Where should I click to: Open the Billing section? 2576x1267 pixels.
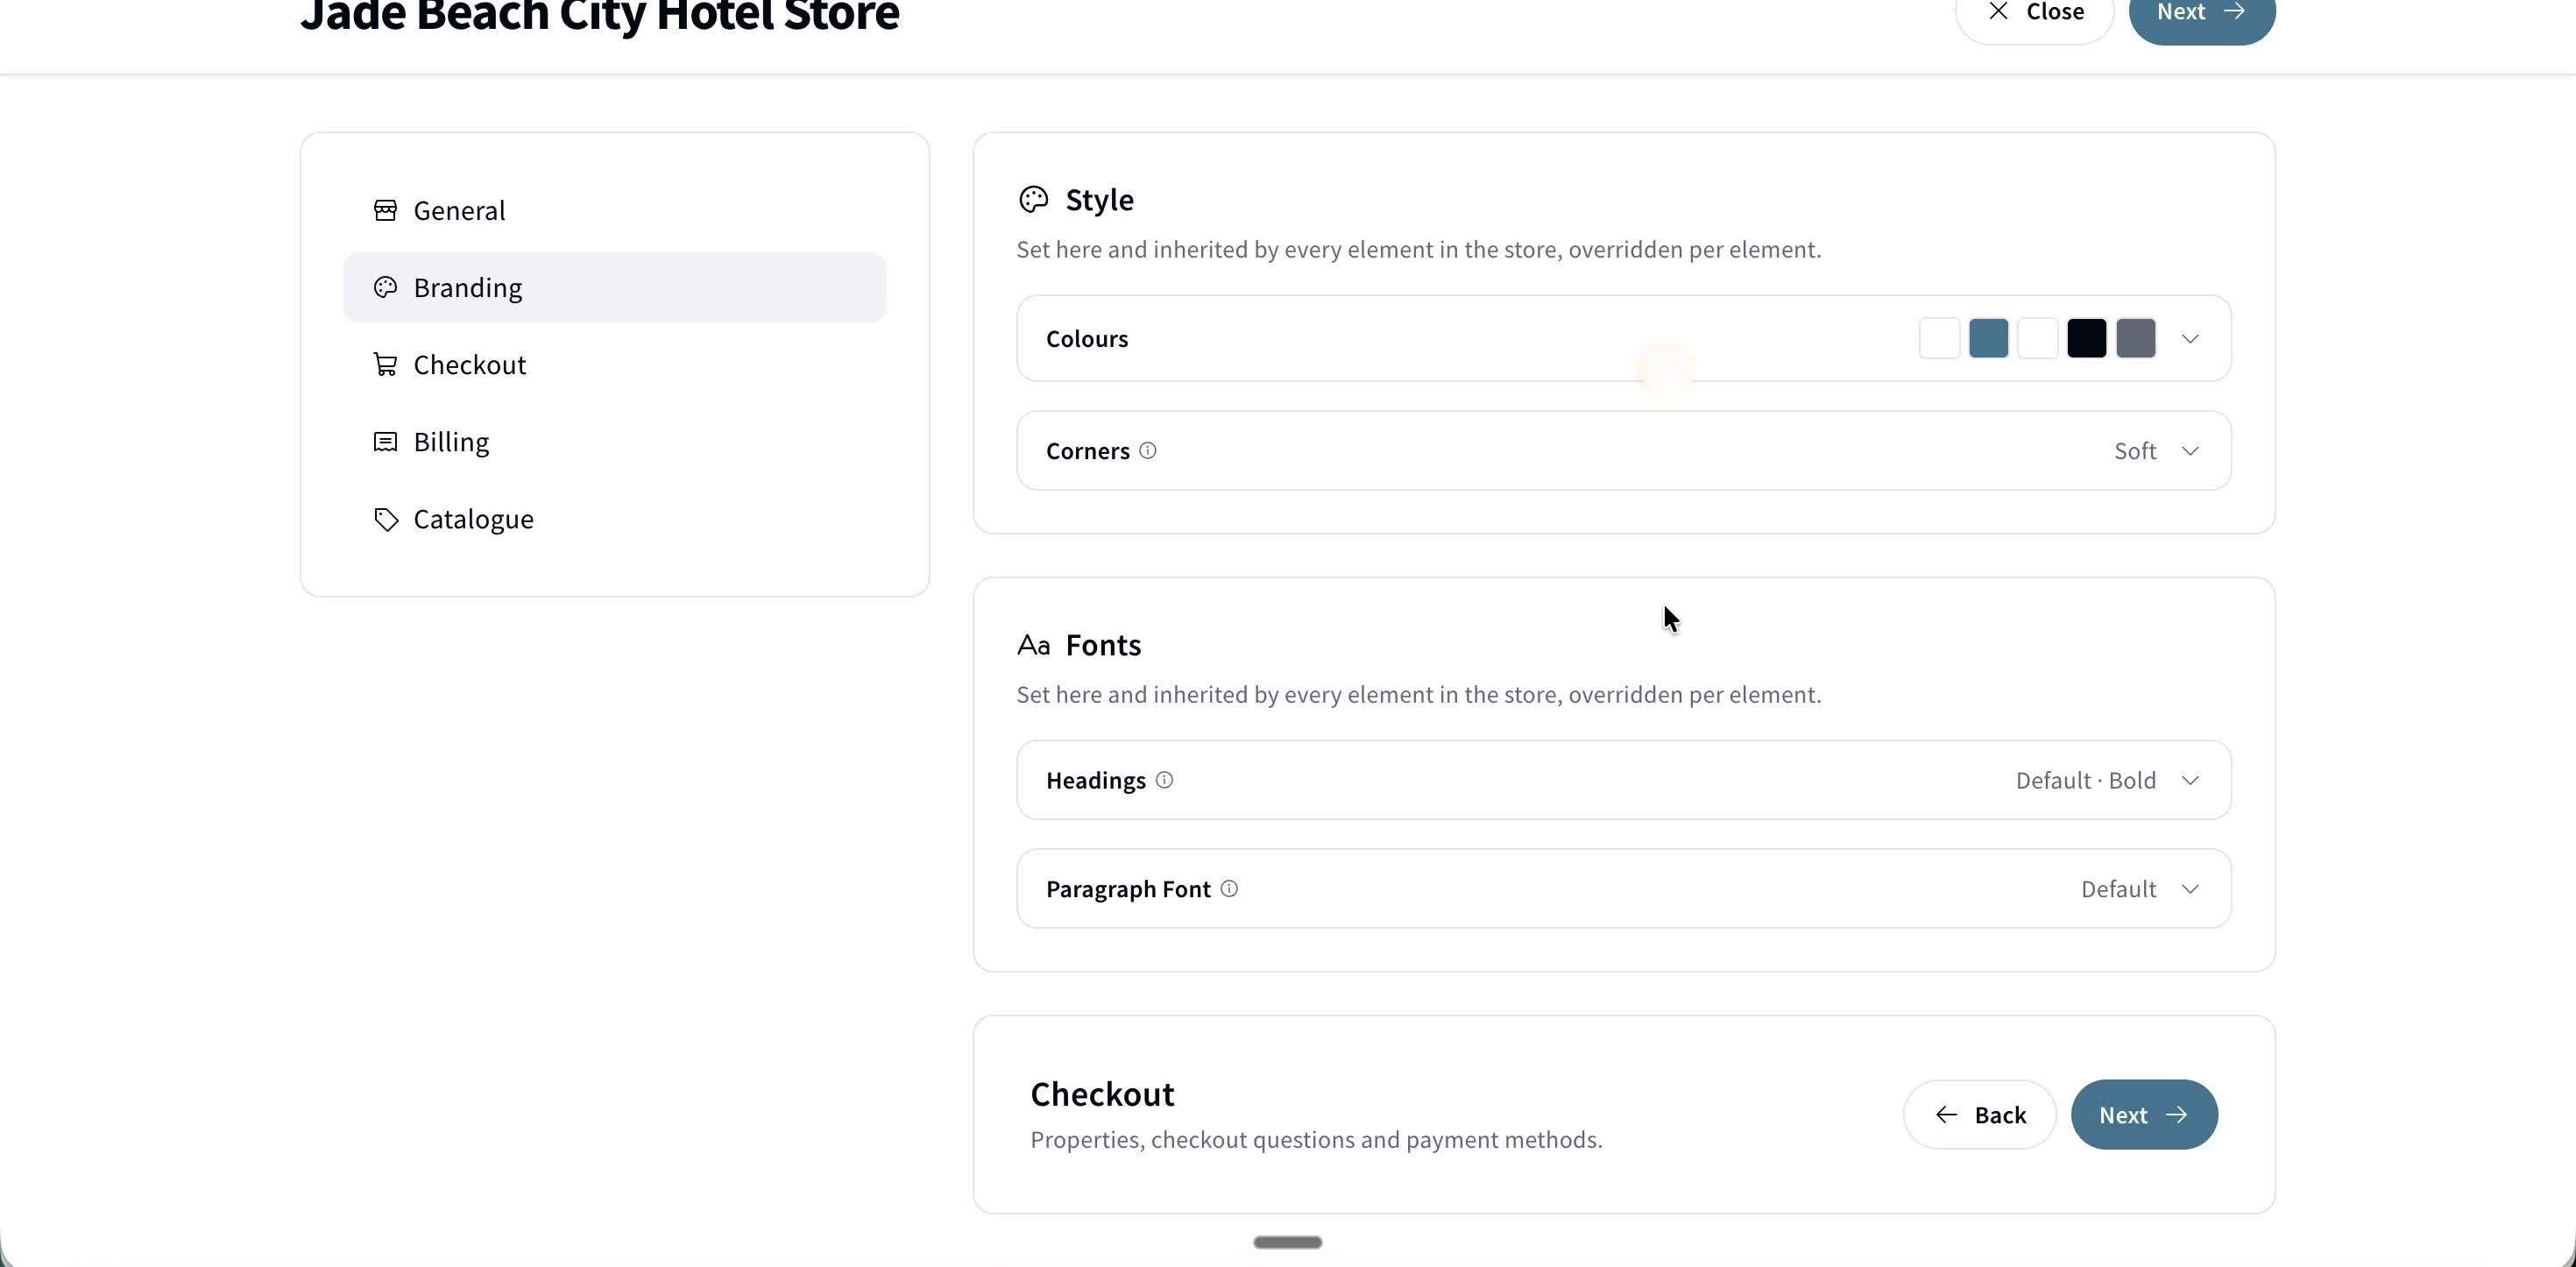coord(614,441)
